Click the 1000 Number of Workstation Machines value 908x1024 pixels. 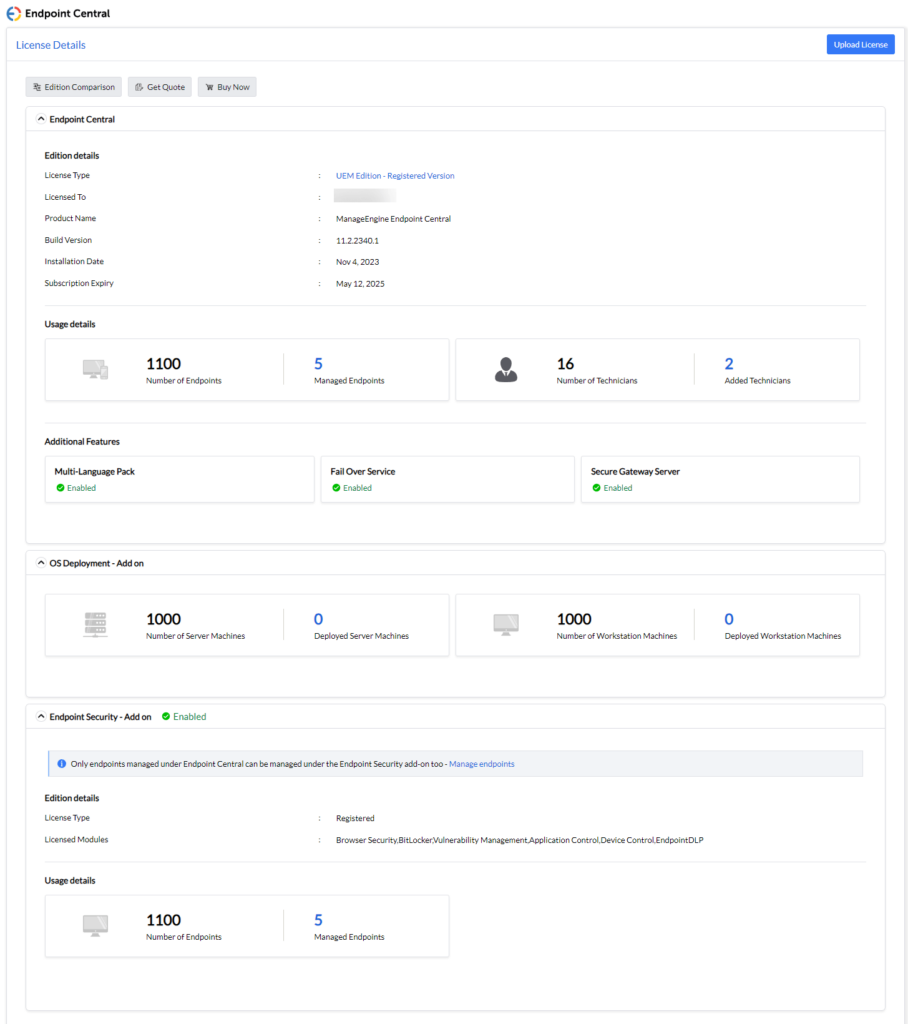click(574, 619)
